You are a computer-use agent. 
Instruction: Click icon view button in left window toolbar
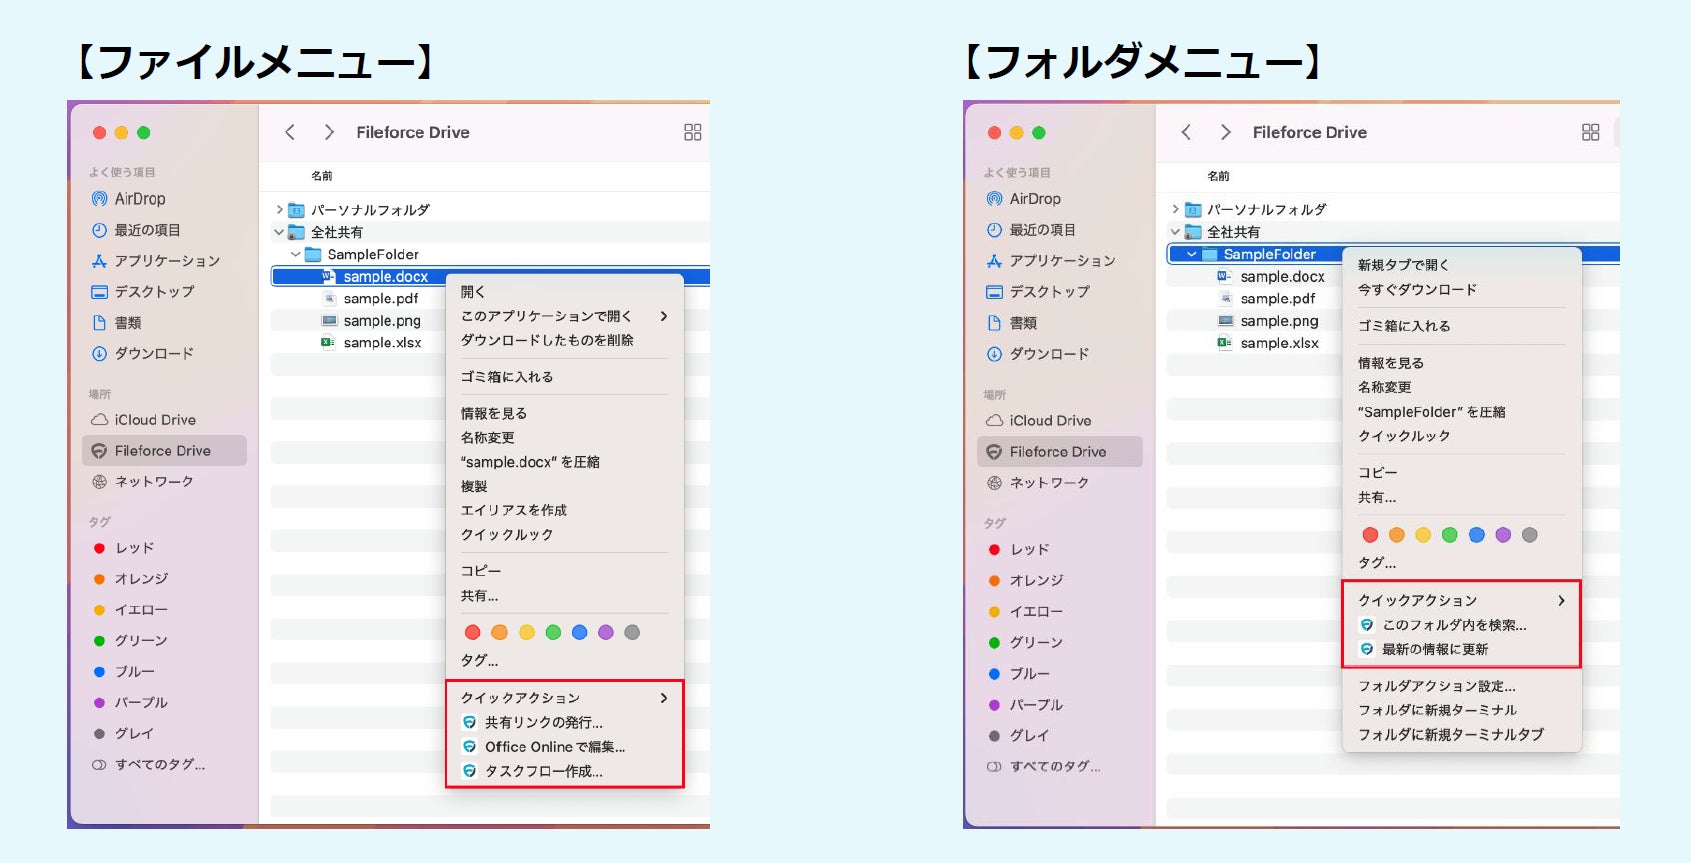[x=693, y=132]
